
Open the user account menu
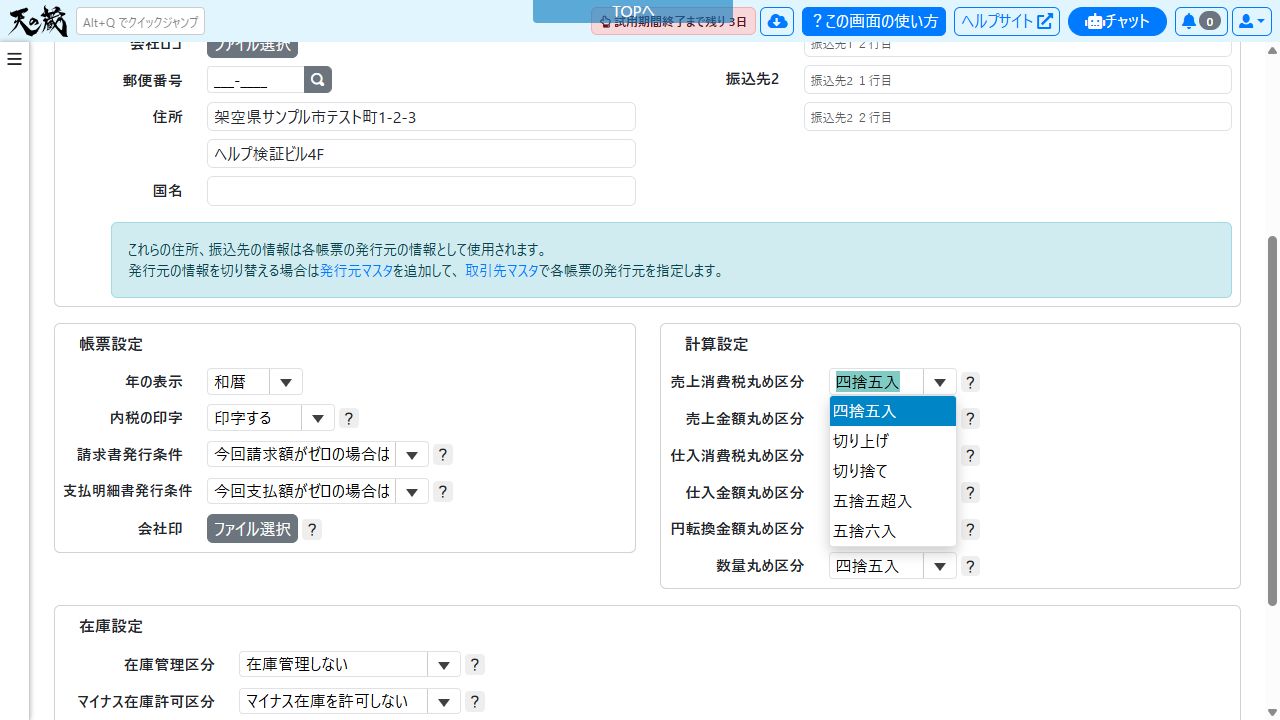pyautogui.click(x=1251, y=21)
